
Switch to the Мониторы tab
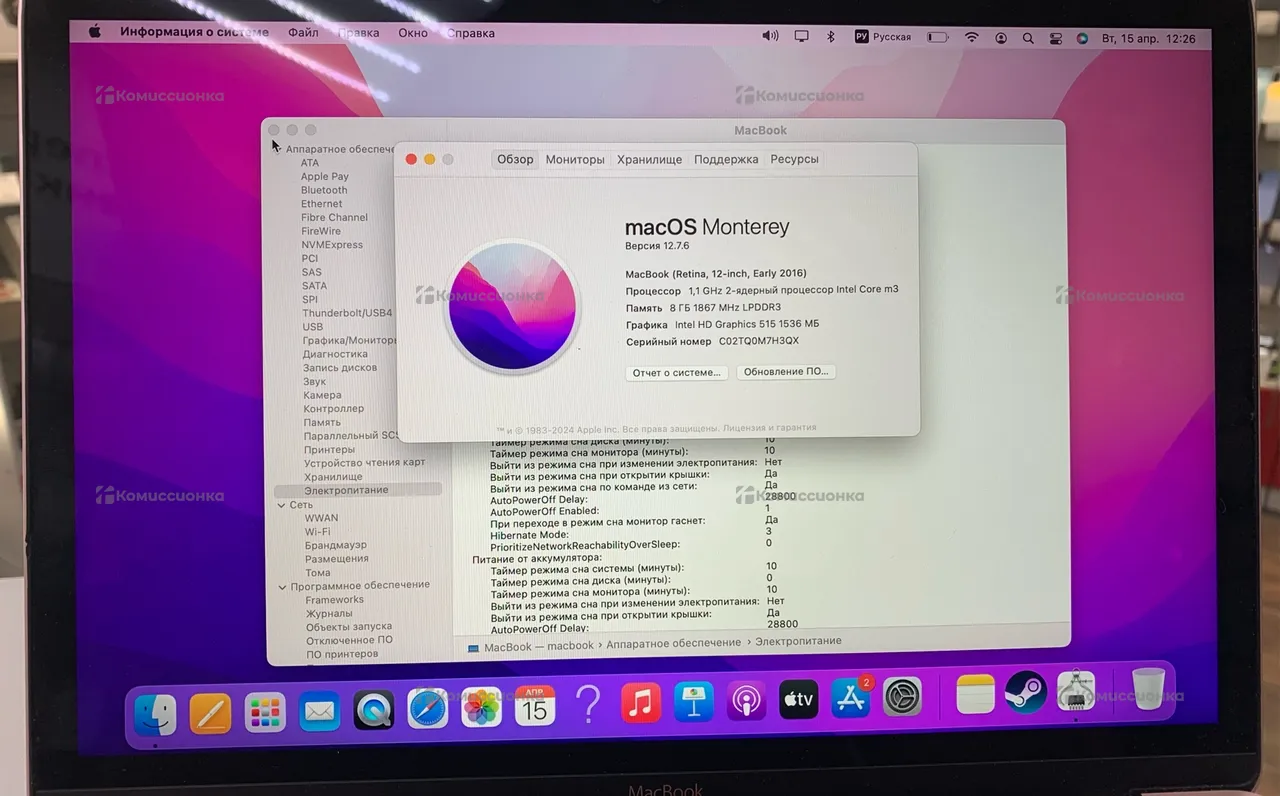575,159
